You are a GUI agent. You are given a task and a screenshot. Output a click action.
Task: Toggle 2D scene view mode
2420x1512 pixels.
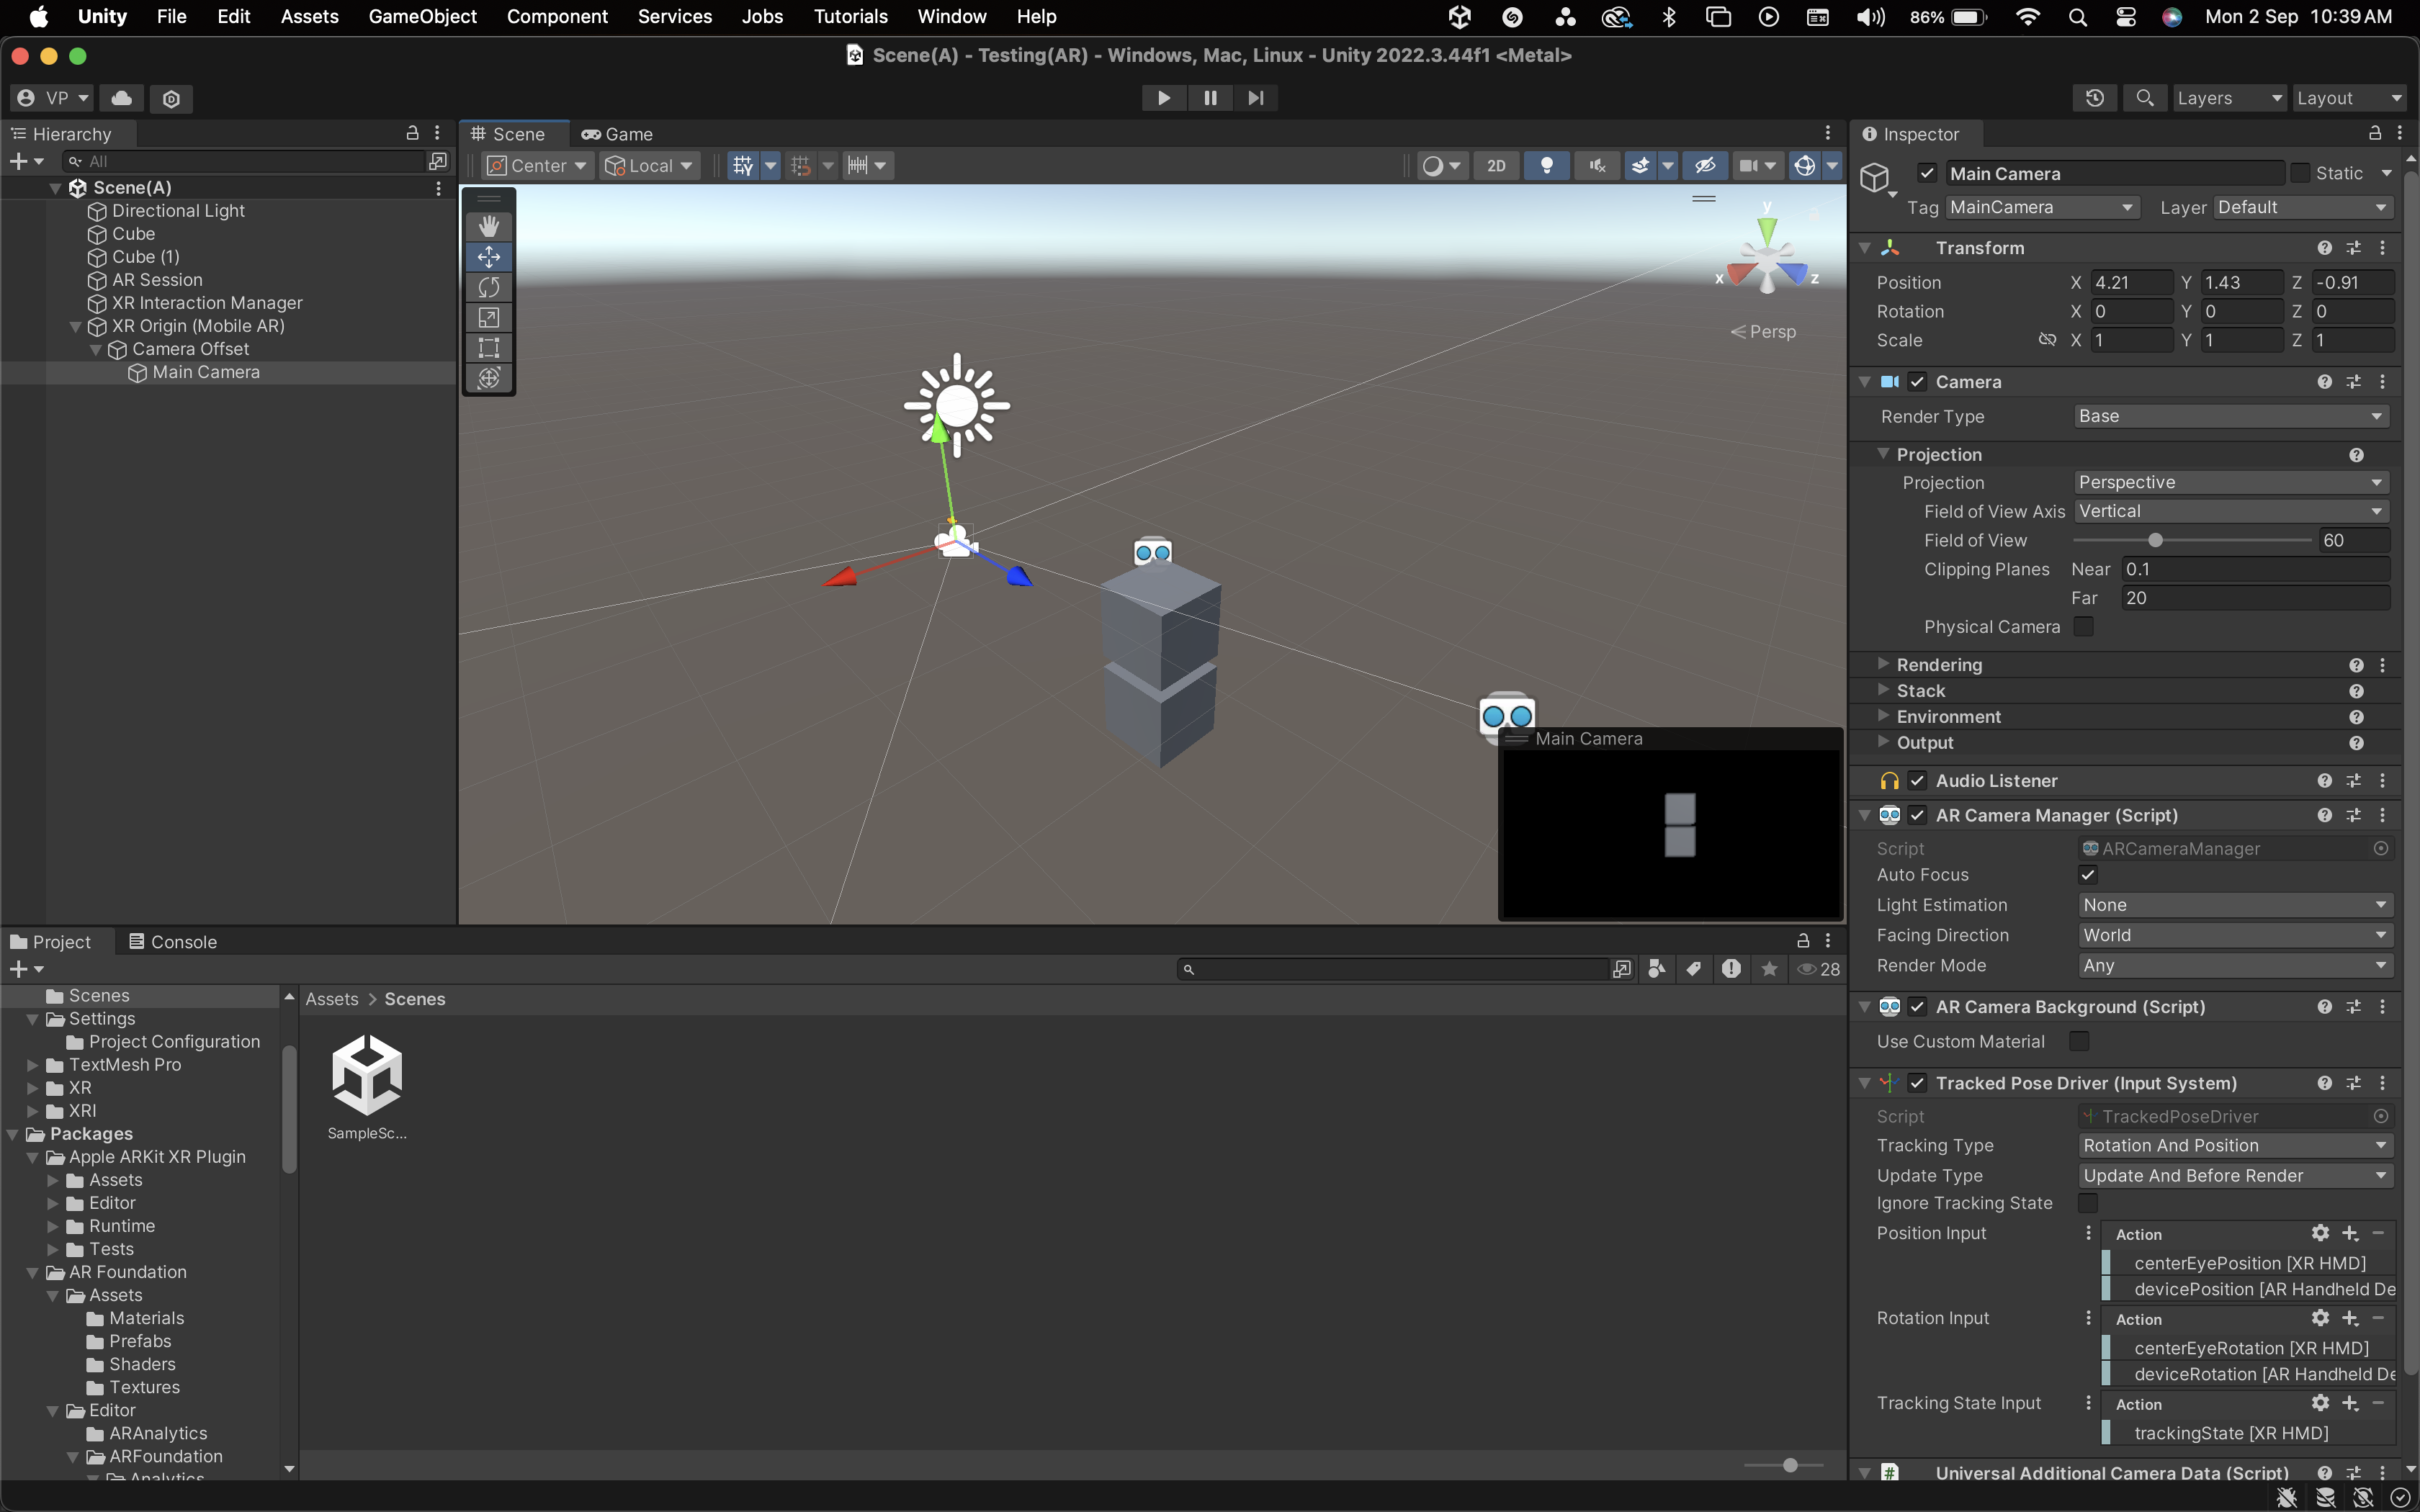point(1496,166)
